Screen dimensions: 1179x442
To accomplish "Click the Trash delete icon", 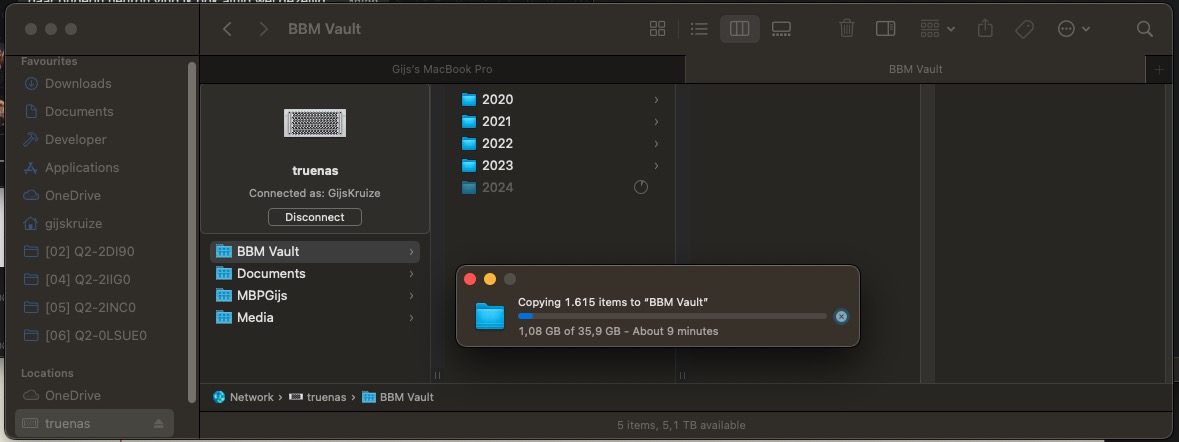I will pyautogui.click(x=847, y=29).
